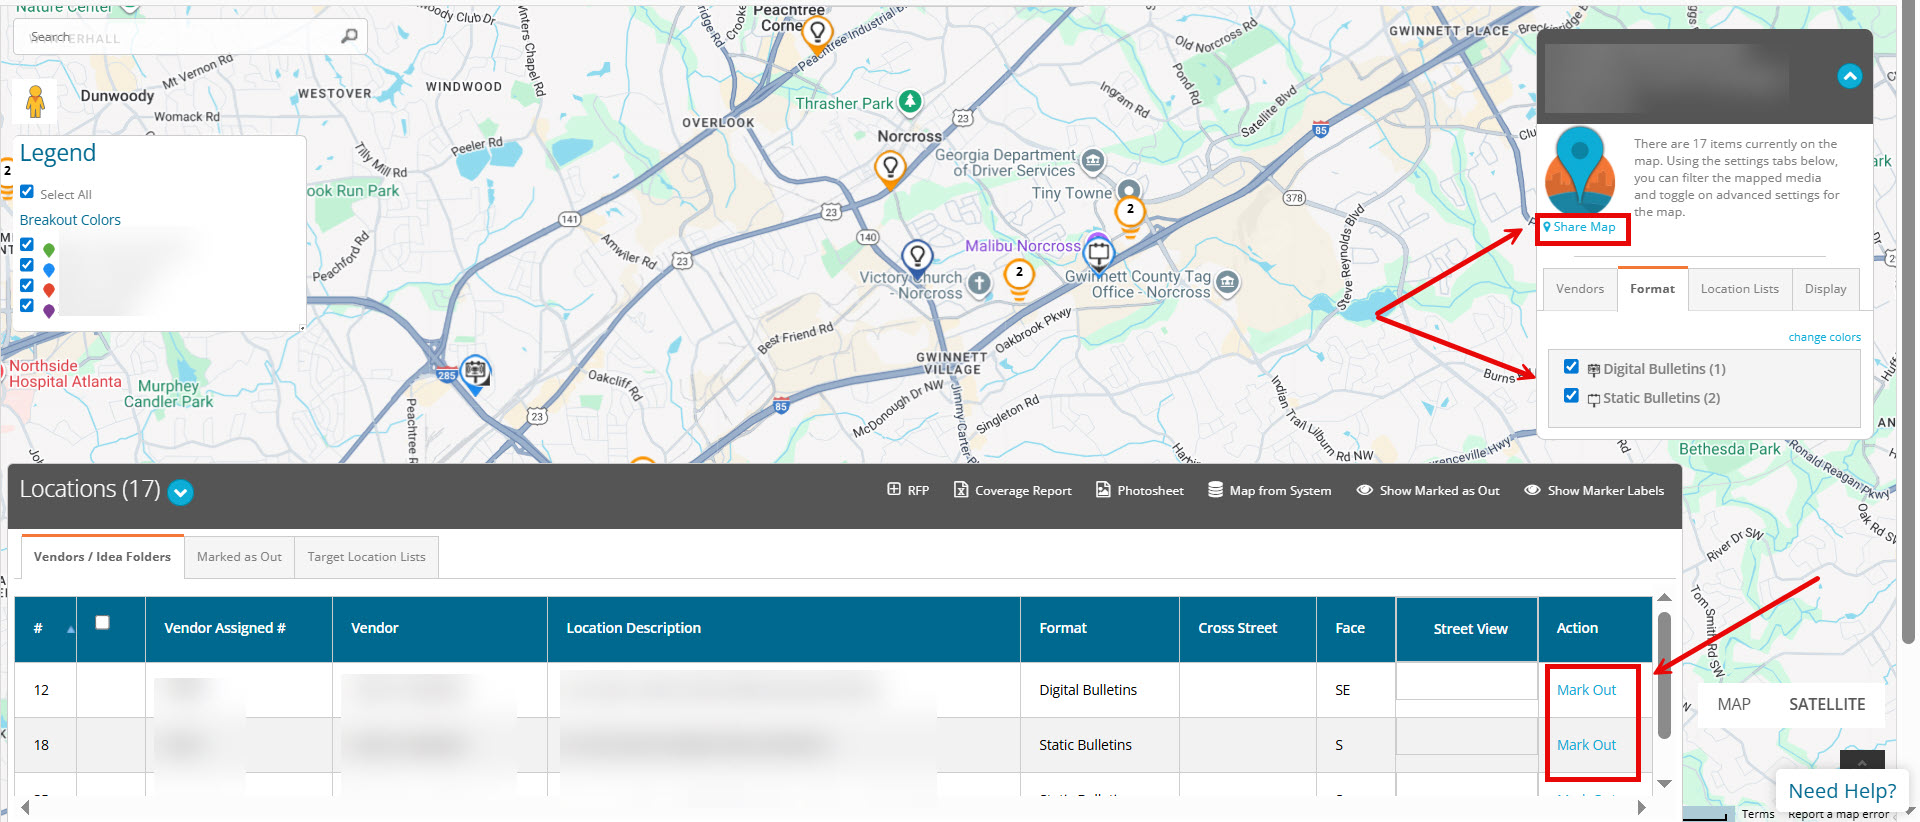Collapse the Locations (17) panel
Image resolution: width=1920 pixels, height=822 pixels.
pyautogui.click(x=180, y=492)
